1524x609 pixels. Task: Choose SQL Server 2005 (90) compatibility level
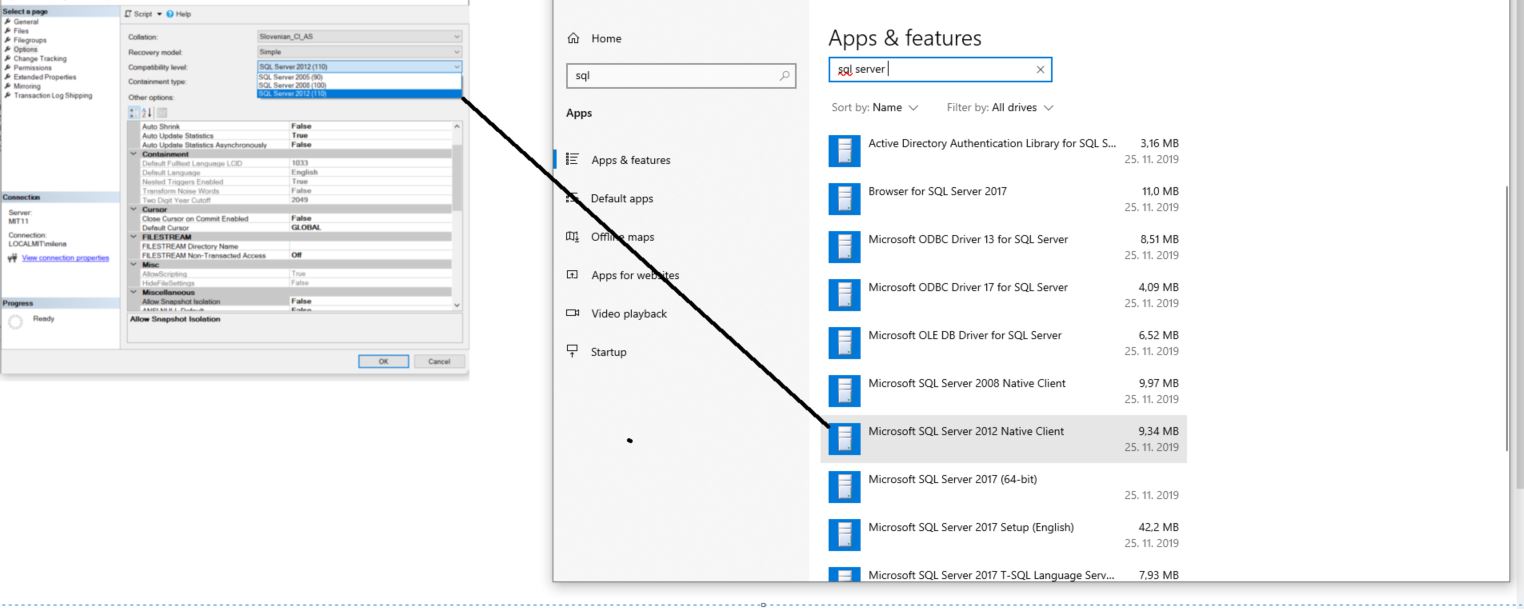point(360,77)
